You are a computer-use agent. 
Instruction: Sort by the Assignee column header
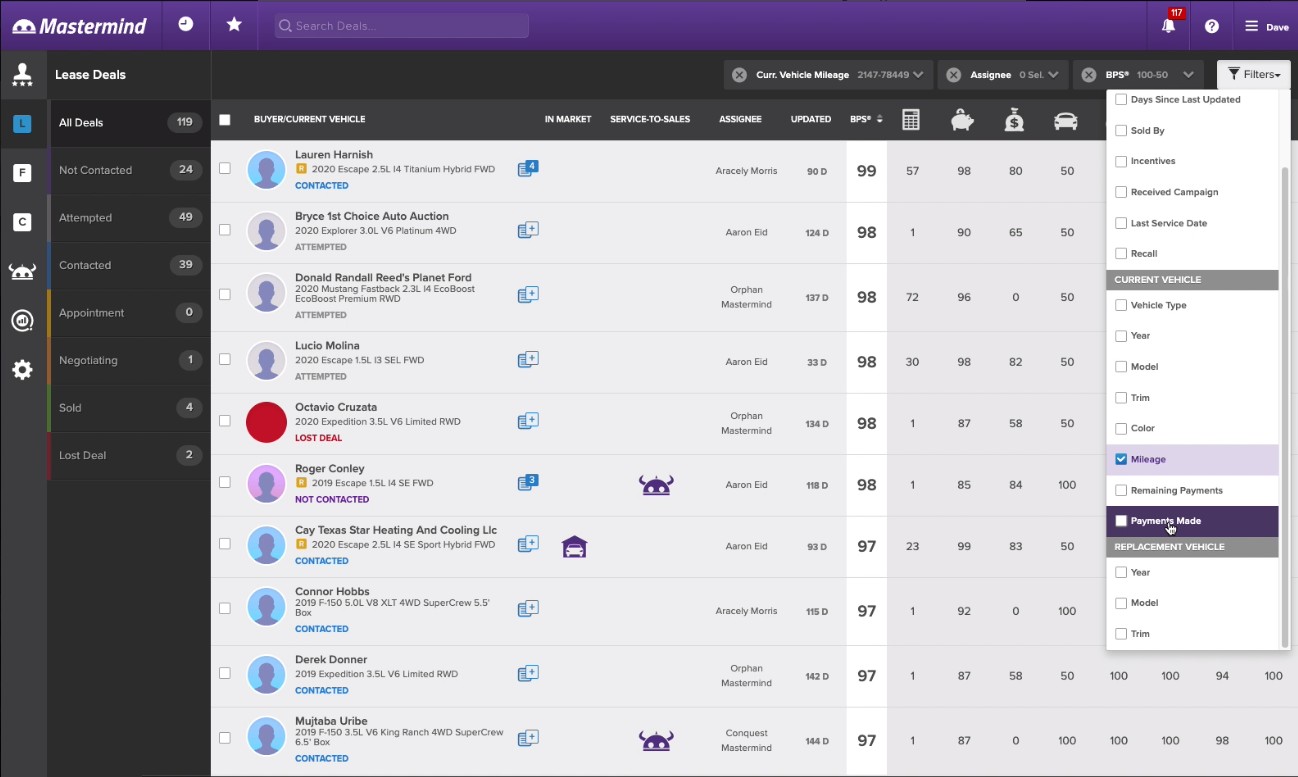click(740, 120)
